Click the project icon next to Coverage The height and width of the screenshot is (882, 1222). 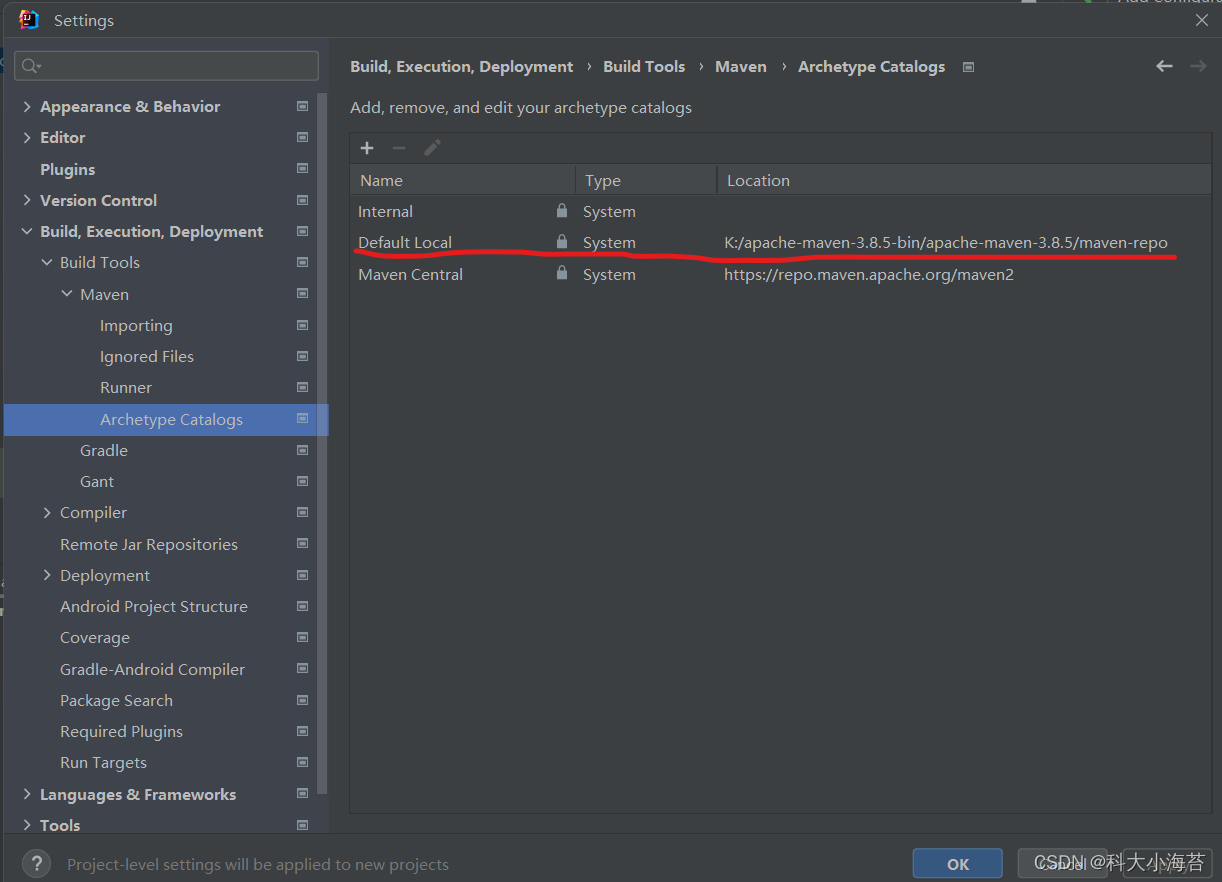[x=302, y=637]
